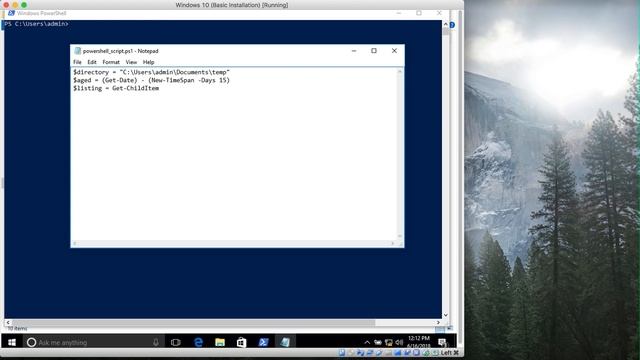This screenshot has width=640, height=360.
Task: Open the Action Center notifications icon
Action: coord(442,342)
